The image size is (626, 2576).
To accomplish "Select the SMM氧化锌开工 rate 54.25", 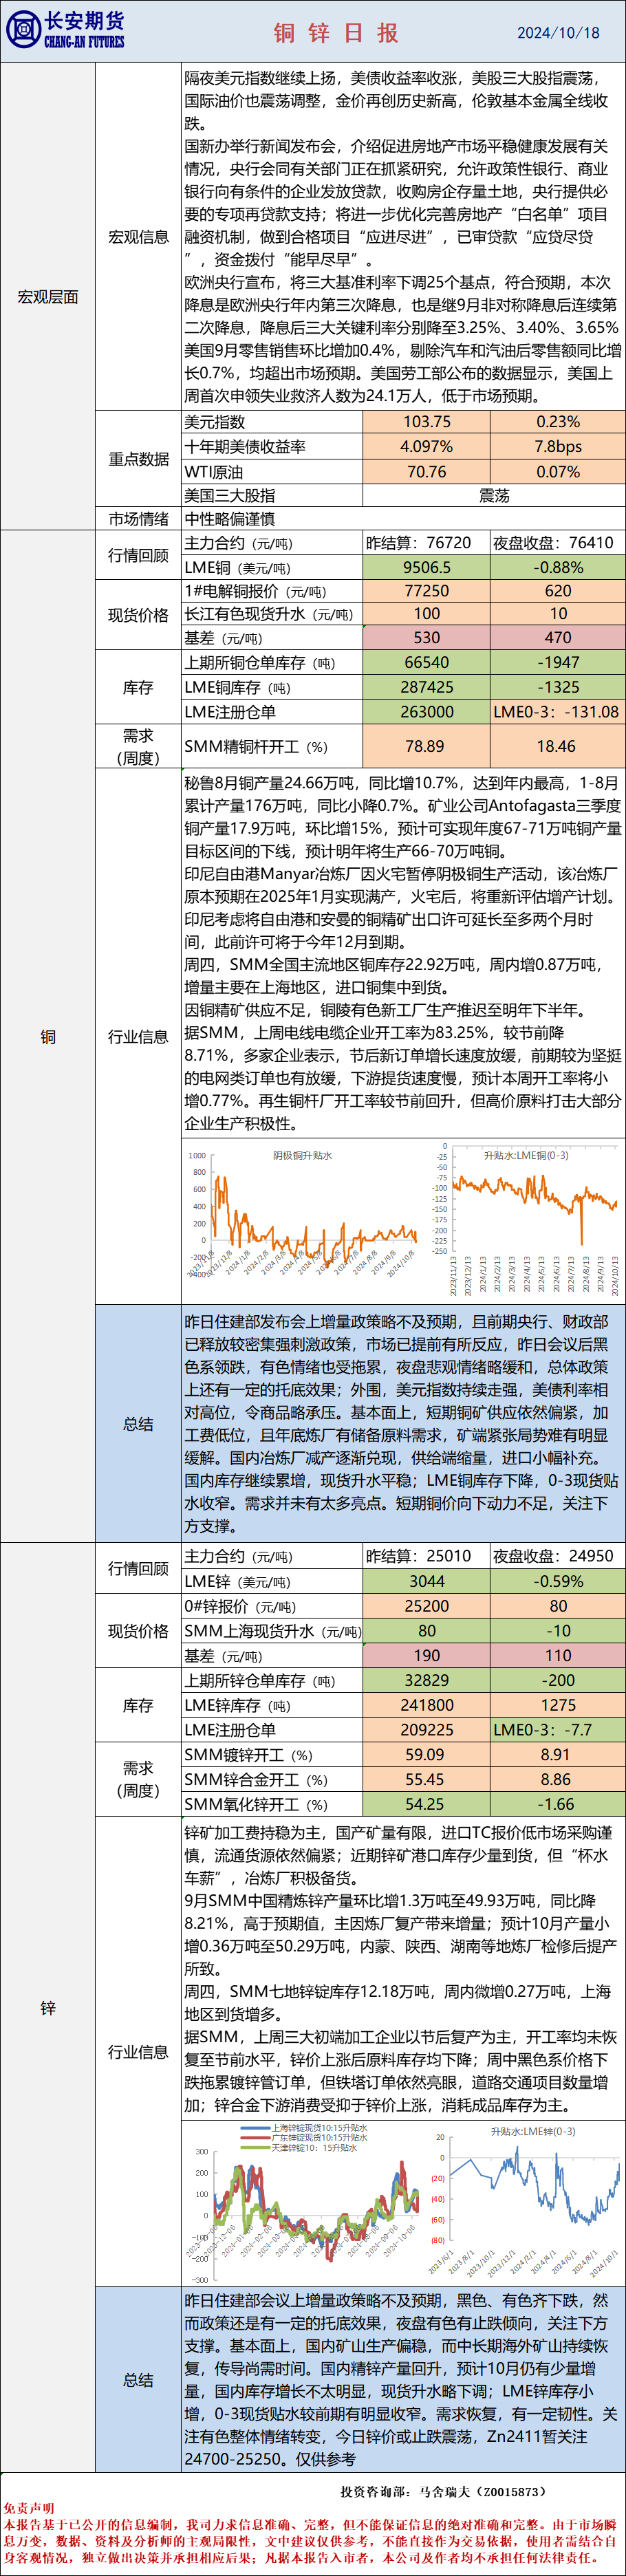I will pyautogui.click(x=427, y=1805).
